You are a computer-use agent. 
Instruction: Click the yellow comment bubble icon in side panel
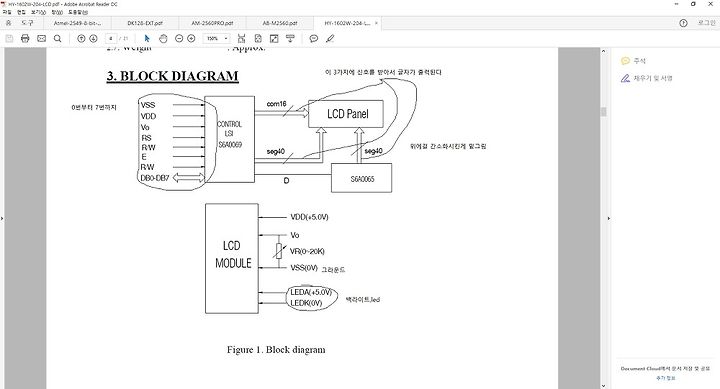tap(625, 61)
